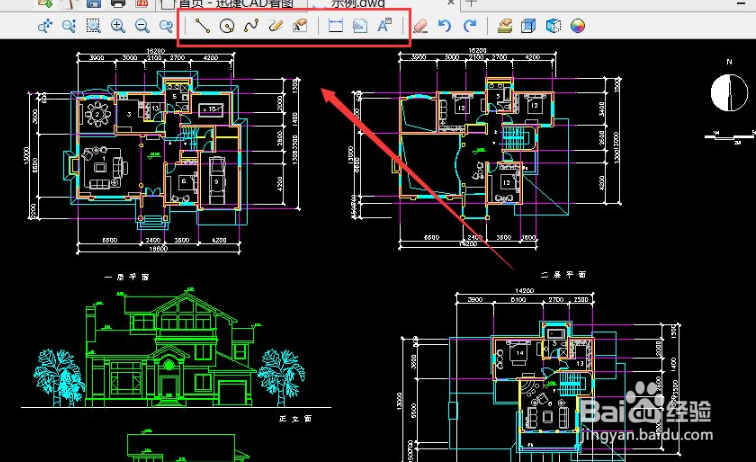This screenshot has height=462, width=756.
Task: Activate the area measurement tool
Action: point(360,26)
